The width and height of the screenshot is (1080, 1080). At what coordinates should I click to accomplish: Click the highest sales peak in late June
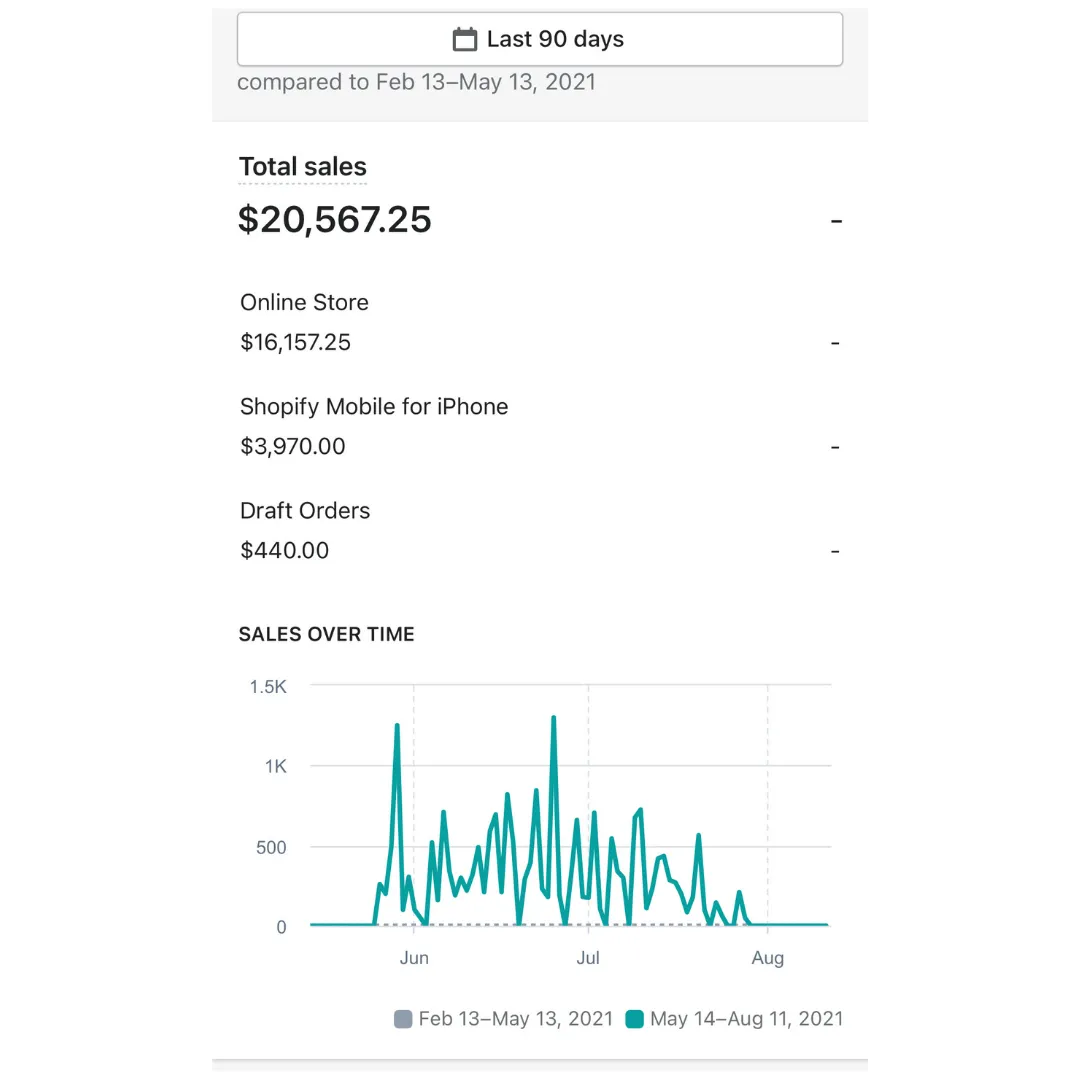pyautogui.click(x=553, y=718)
